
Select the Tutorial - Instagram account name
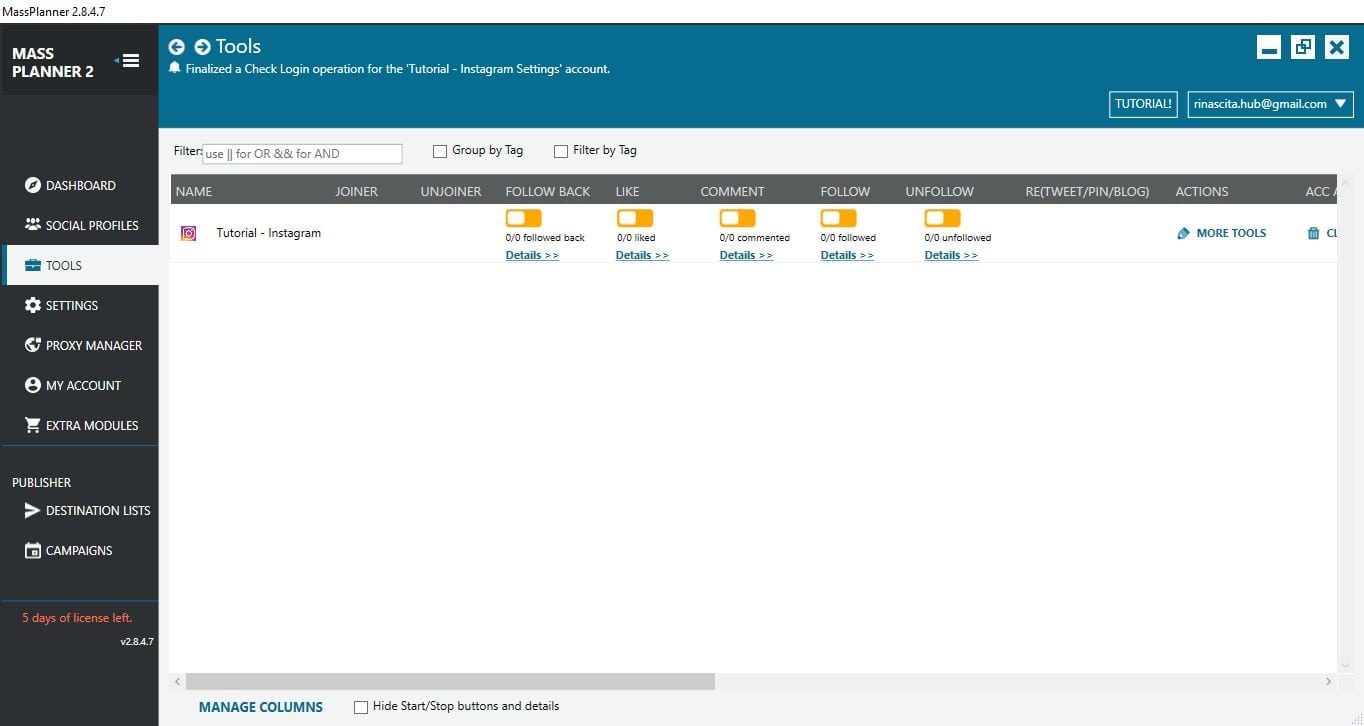tap(269, 233)
